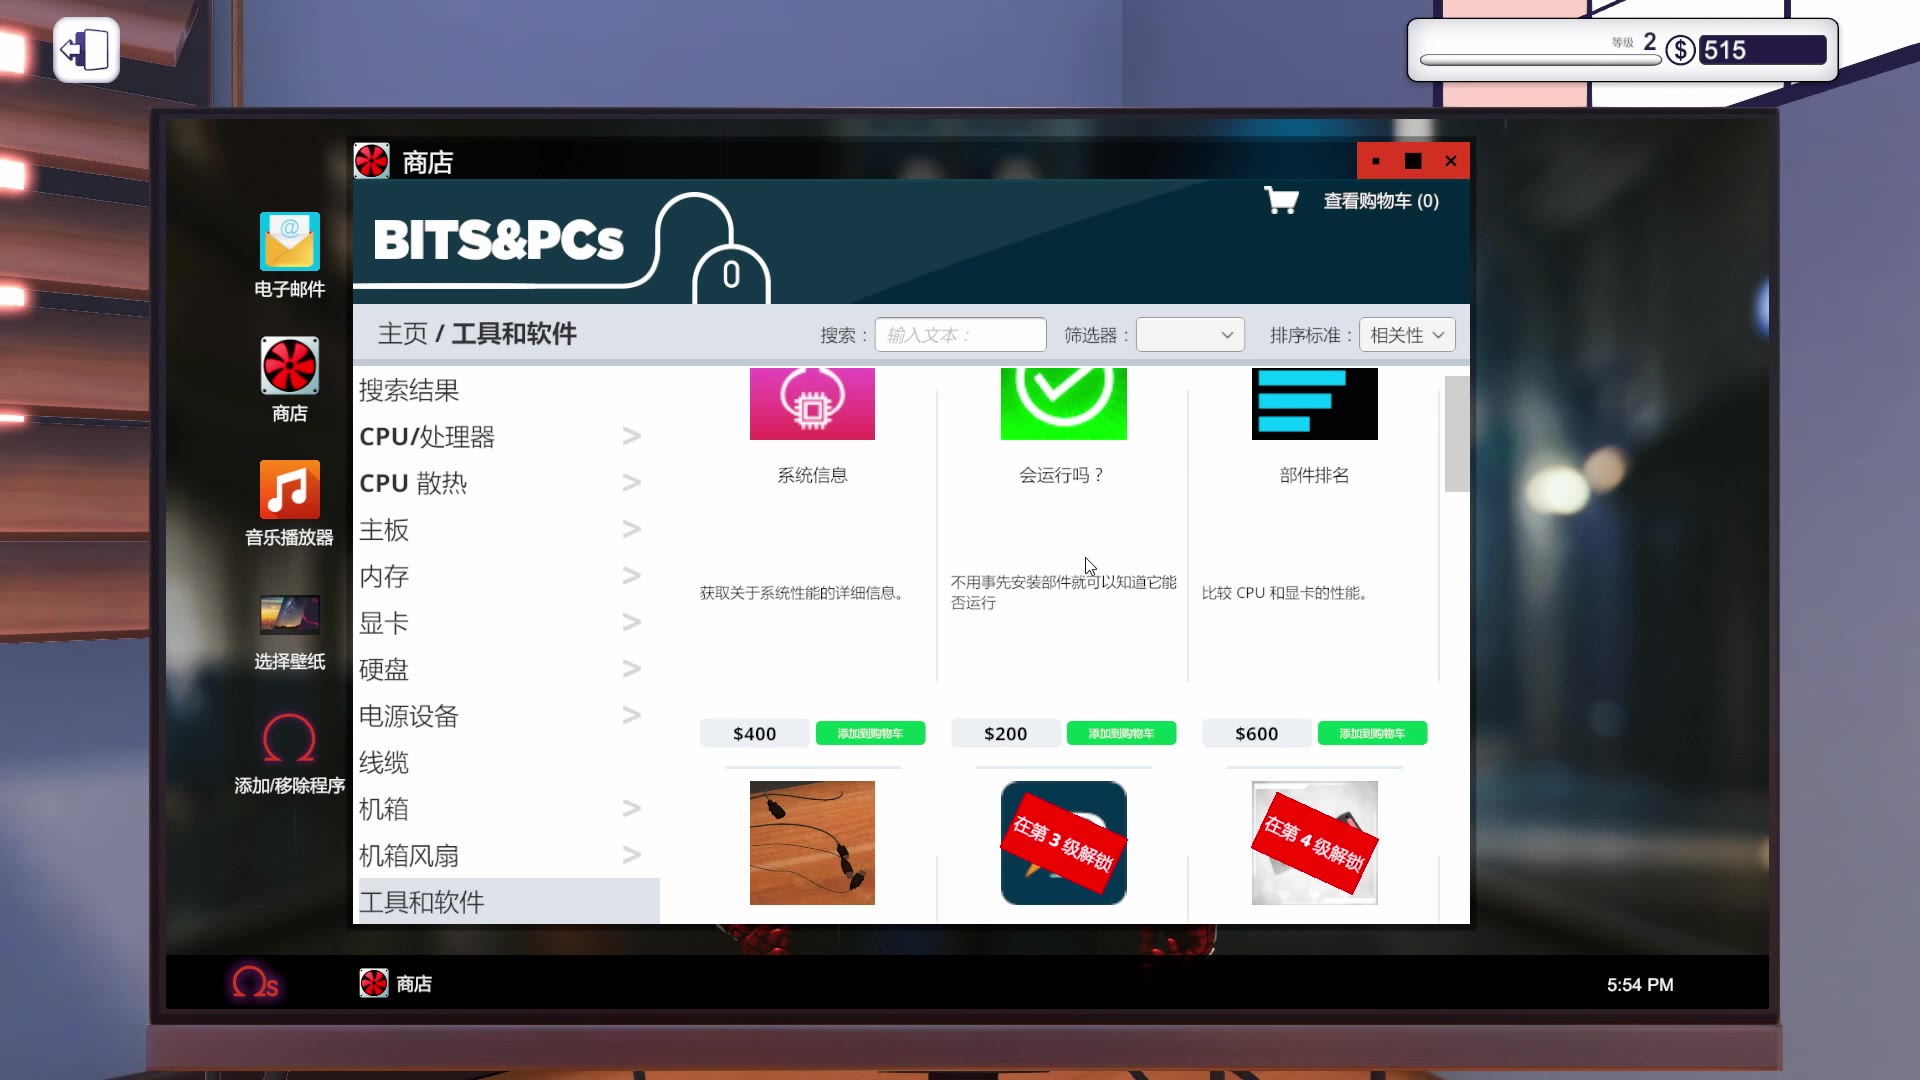The width and height of the screenshot is (1920, 1080).
Task: Click the level 4 locked product thumbnail
Action: 1314,843
